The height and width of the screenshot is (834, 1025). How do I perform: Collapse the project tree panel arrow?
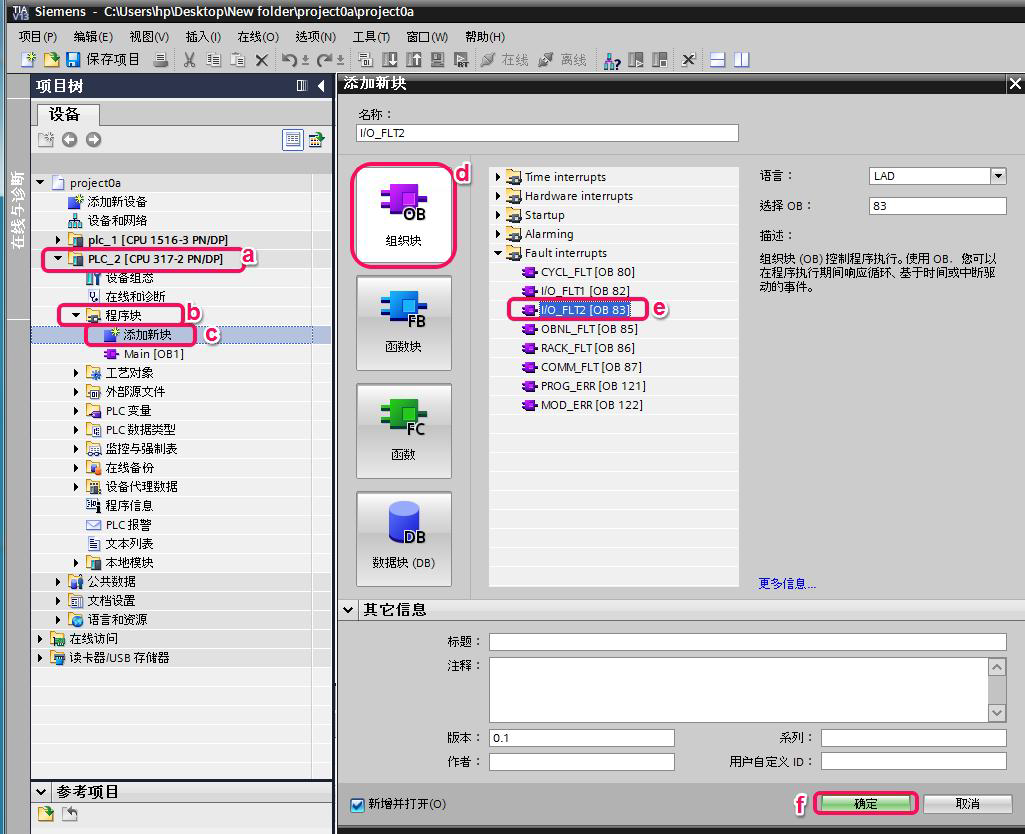point(321,86)
